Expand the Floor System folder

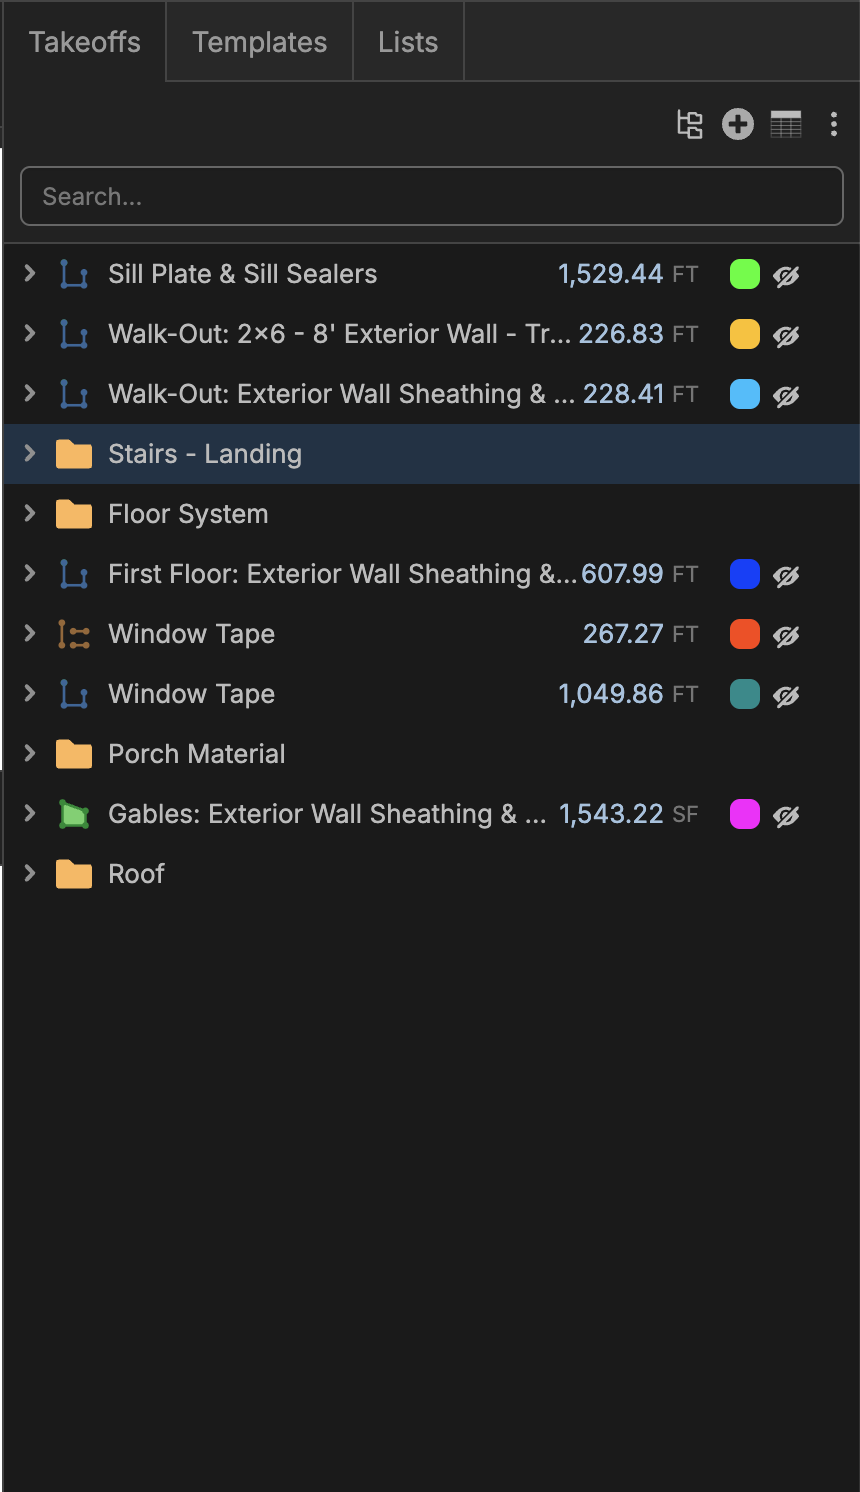(x=30, y=514)
